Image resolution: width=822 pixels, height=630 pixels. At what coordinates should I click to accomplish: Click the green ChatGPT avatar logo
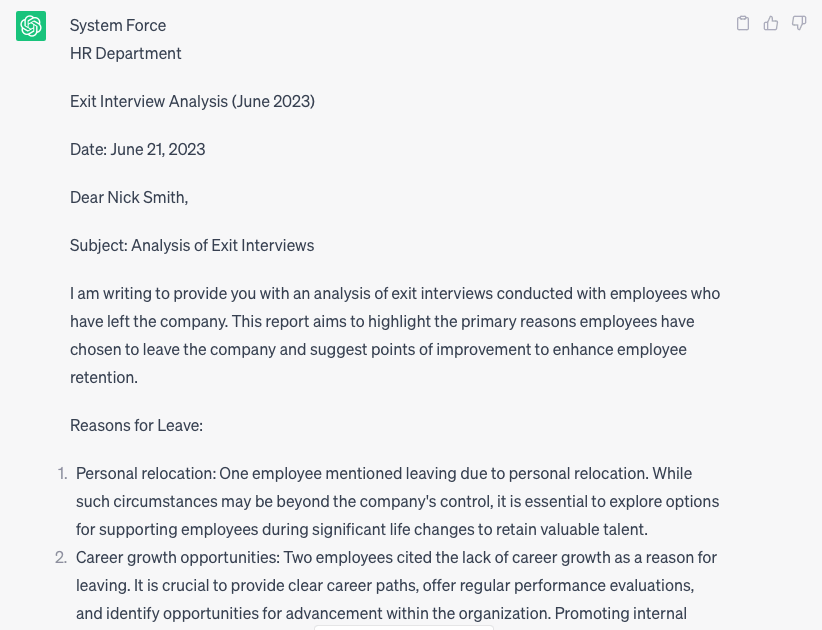point(31,26)
